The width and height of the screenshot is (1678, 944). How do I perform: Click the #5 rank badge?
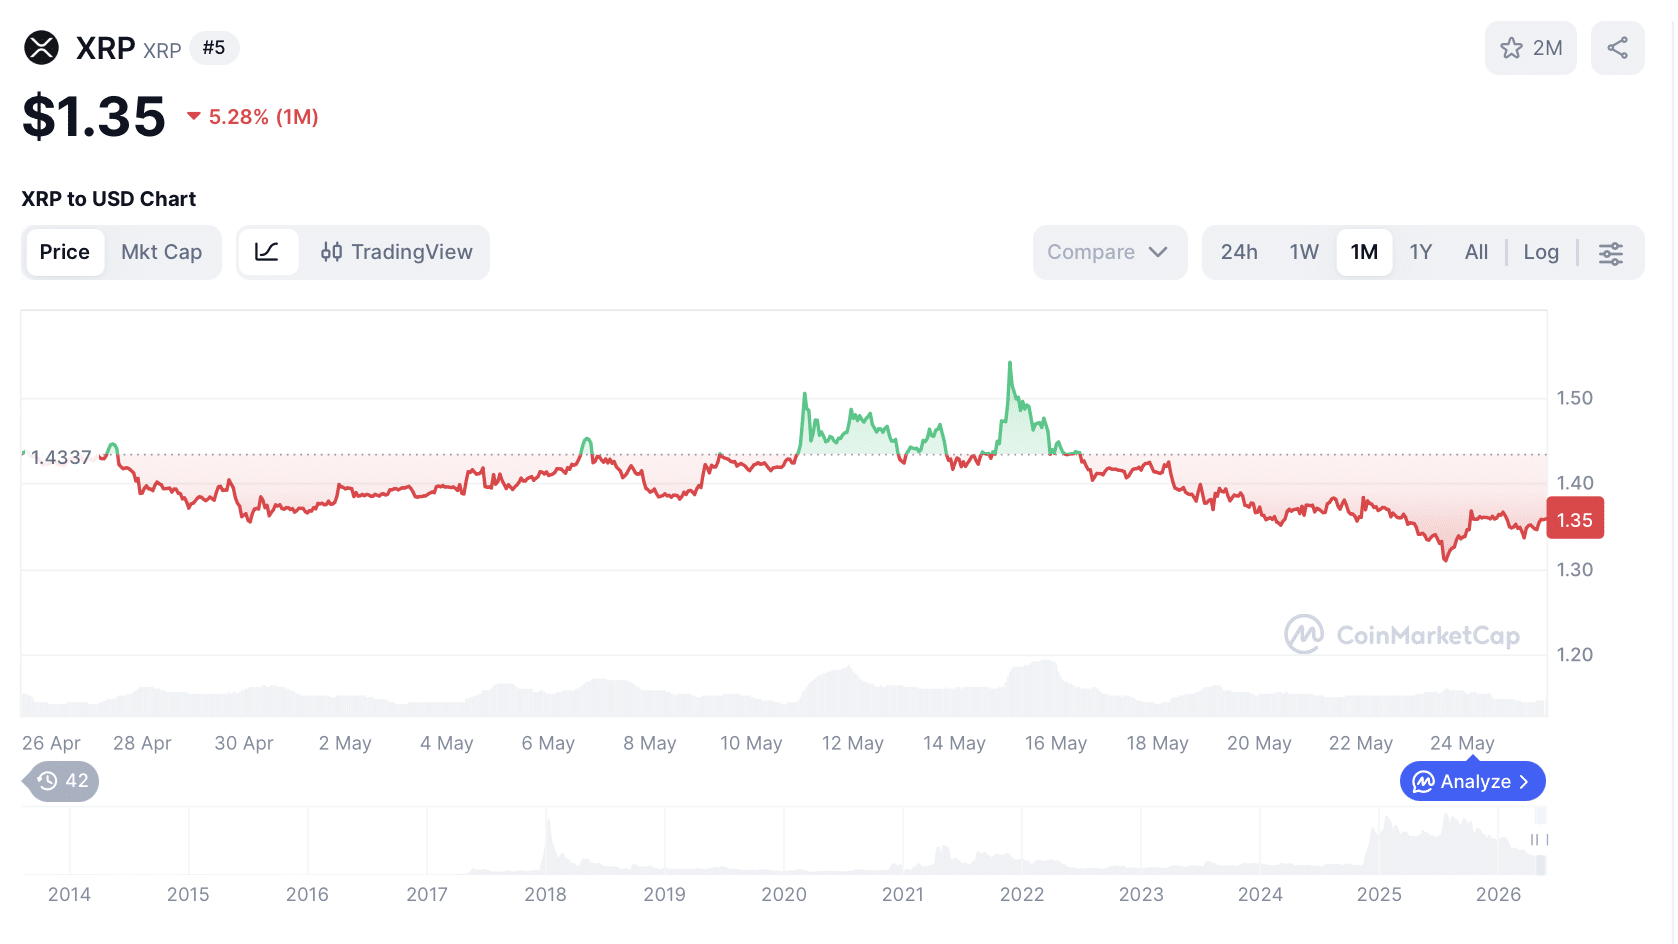[214, 48]
